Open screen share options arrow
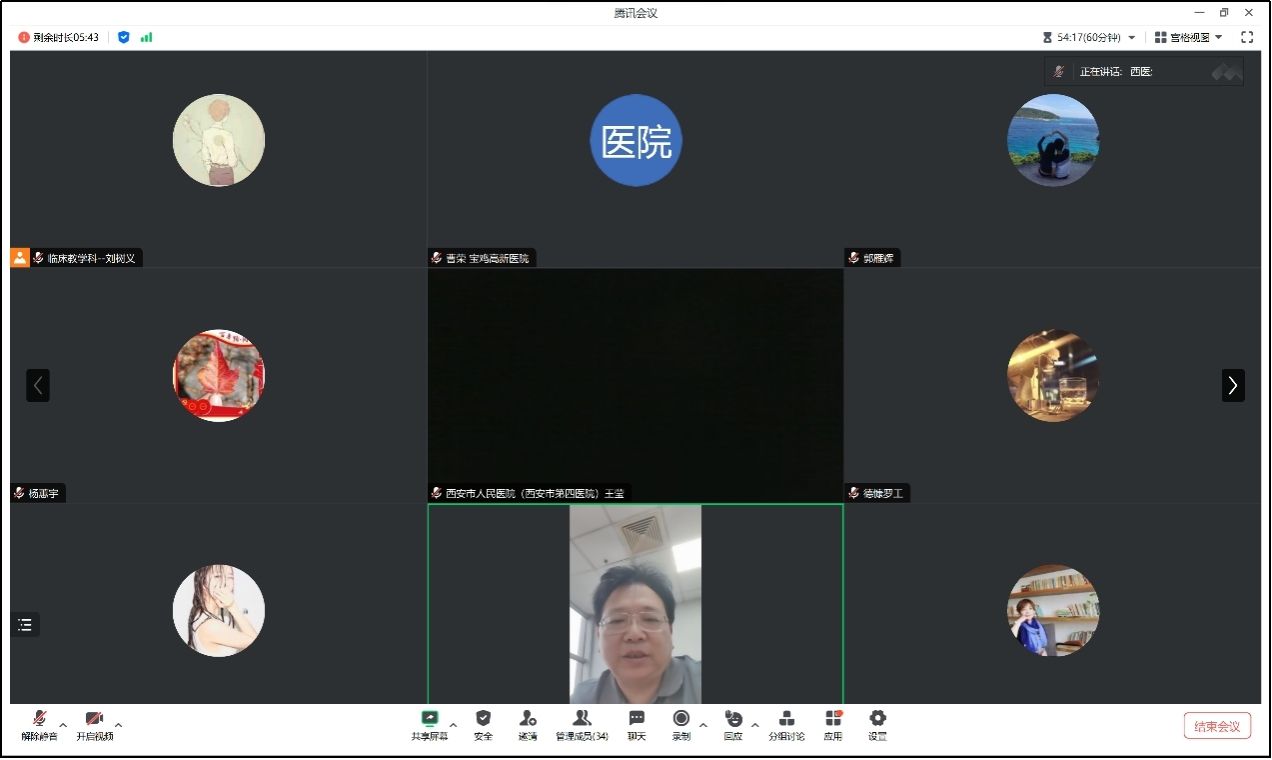 point(453,725)
